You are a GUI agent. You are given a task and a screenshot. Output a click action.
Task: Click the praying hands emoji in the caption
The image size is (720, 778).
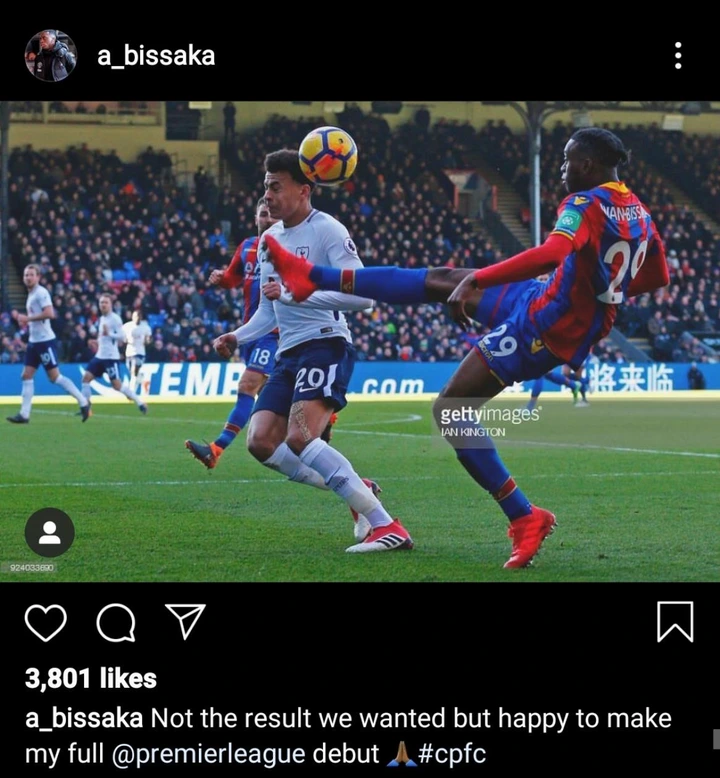point(401,754)
